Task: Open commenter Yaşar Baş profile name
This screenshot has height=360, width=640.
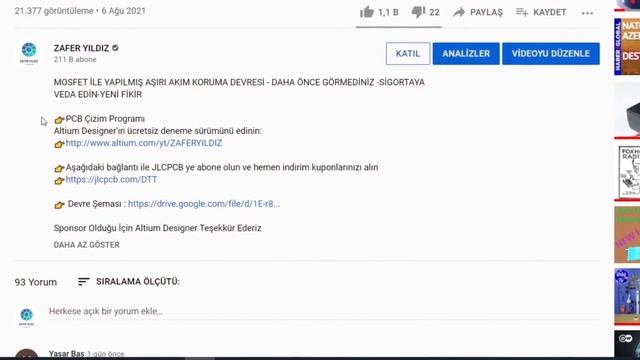Action: [x=66, y=353]
